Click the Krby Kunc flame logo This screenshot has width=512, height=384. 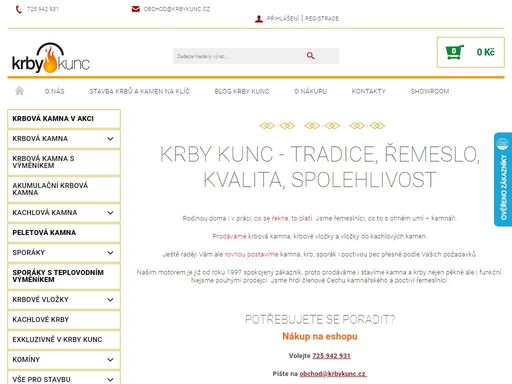51,58
